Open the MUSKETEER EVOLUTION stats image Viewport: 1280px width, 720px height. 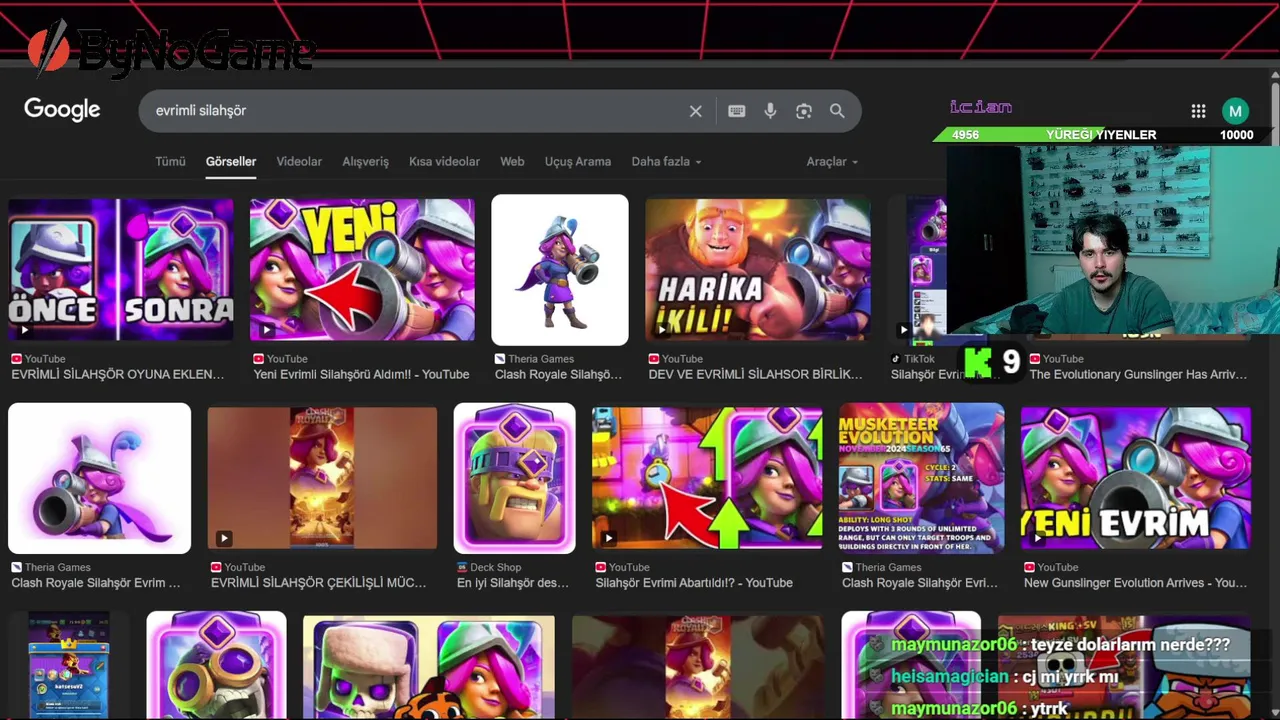pos(921,478)
